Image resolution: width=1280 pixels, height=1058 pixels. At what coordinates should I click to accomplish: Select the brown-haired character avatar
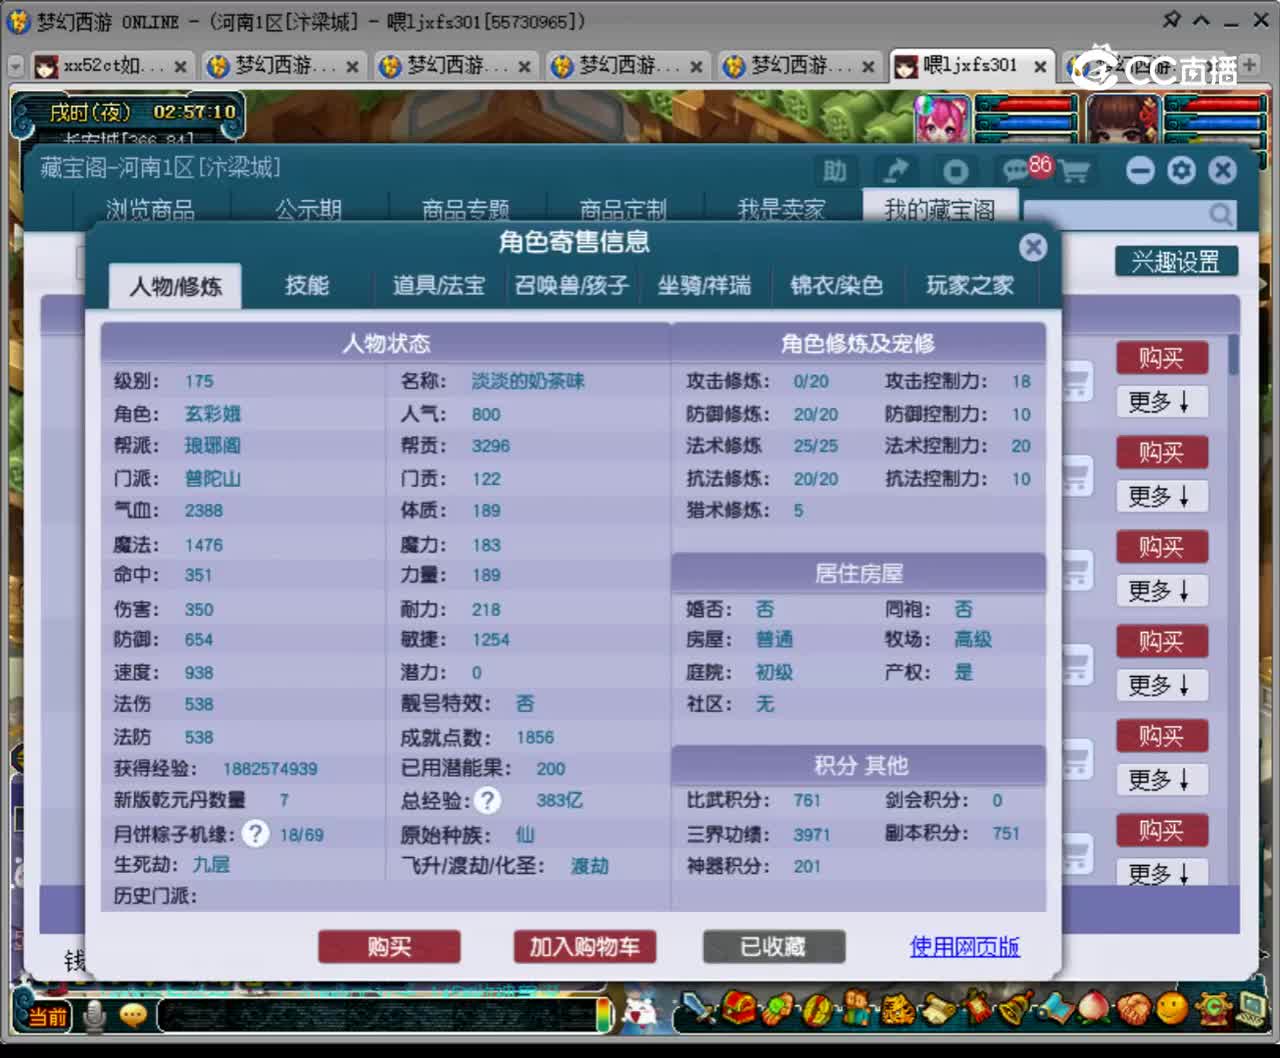click(x=1123, y=121)
